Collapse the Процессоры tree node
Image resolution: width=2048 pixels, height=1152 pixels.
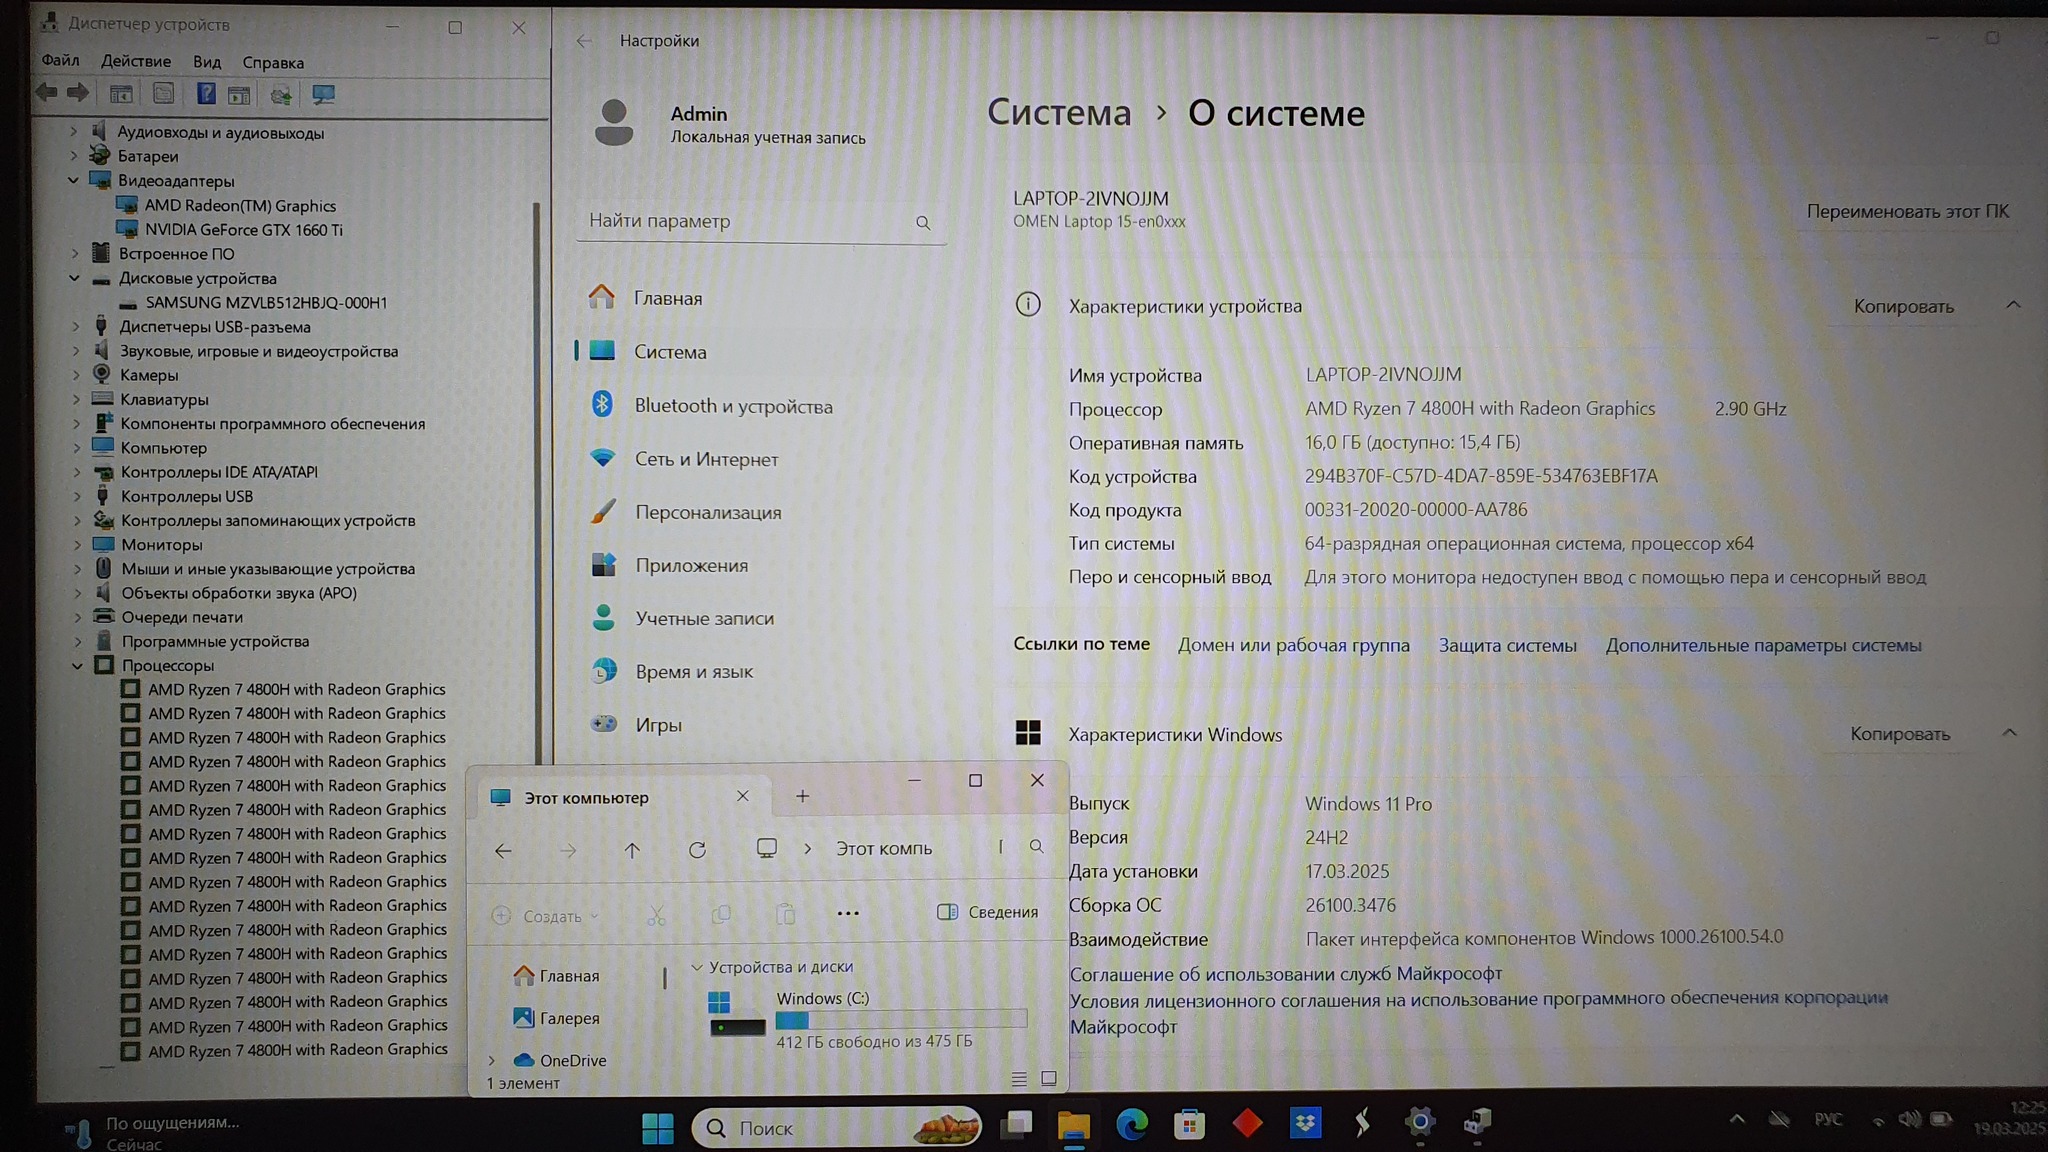(77, 666)
